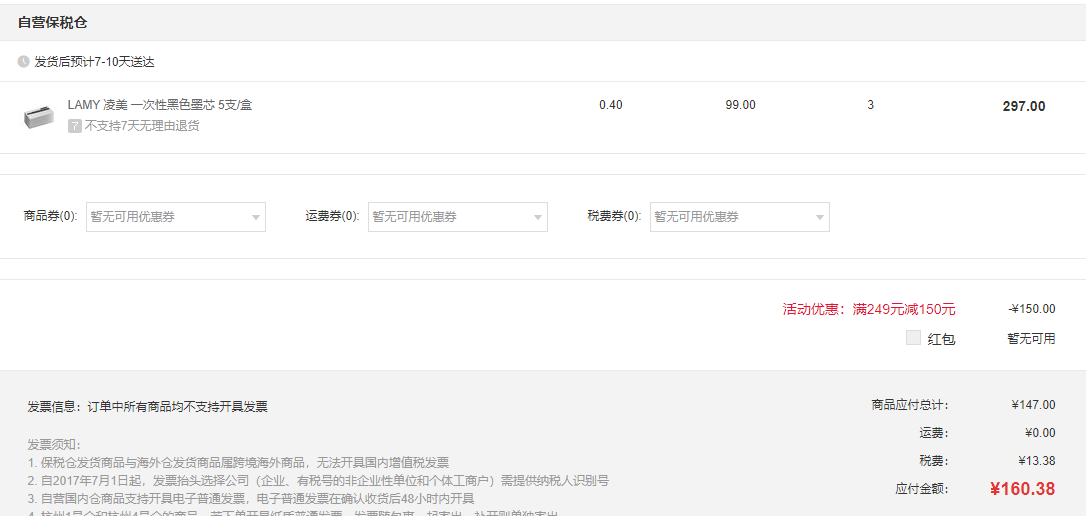
Task: Click the clock icon beside delivery estimate
Action: pos(24,62)
